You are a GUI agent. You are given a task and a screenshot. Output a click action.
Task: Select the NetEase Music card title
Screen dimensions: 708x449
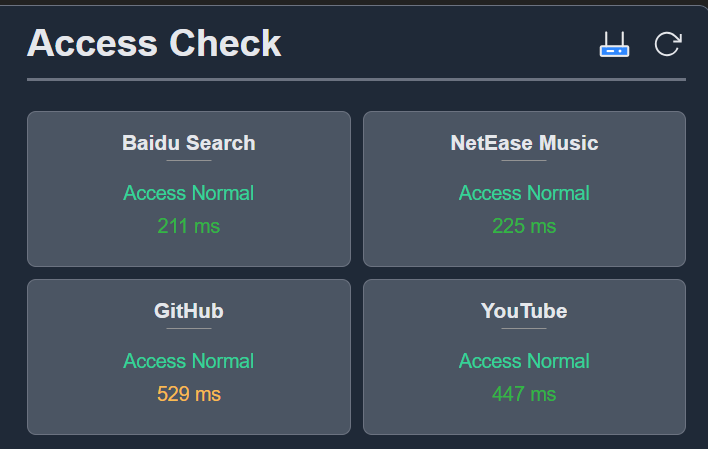click(x=524, y=143)
